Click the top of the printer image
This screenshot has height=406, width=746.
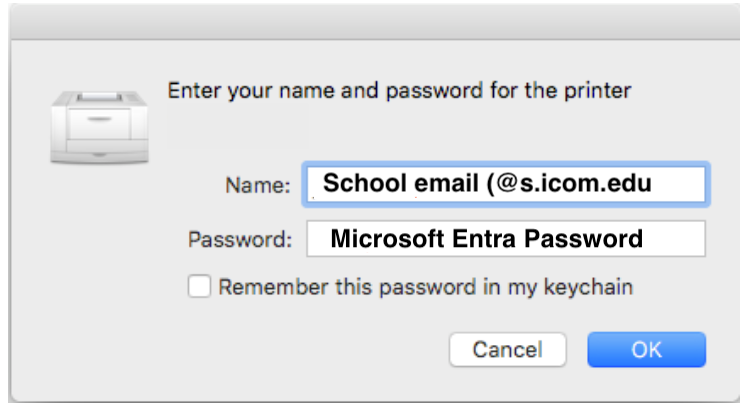pyautogui.click(x=100, y=97)
